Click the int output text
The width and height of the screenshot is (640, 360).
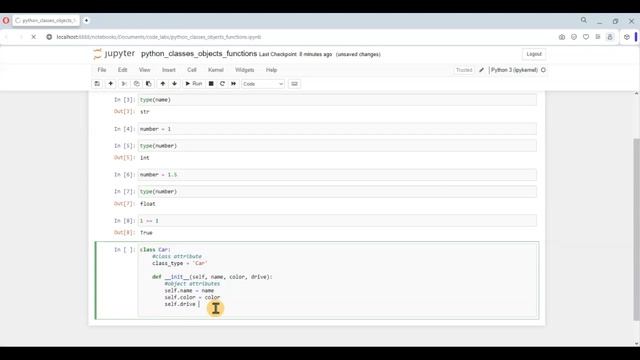144,158
